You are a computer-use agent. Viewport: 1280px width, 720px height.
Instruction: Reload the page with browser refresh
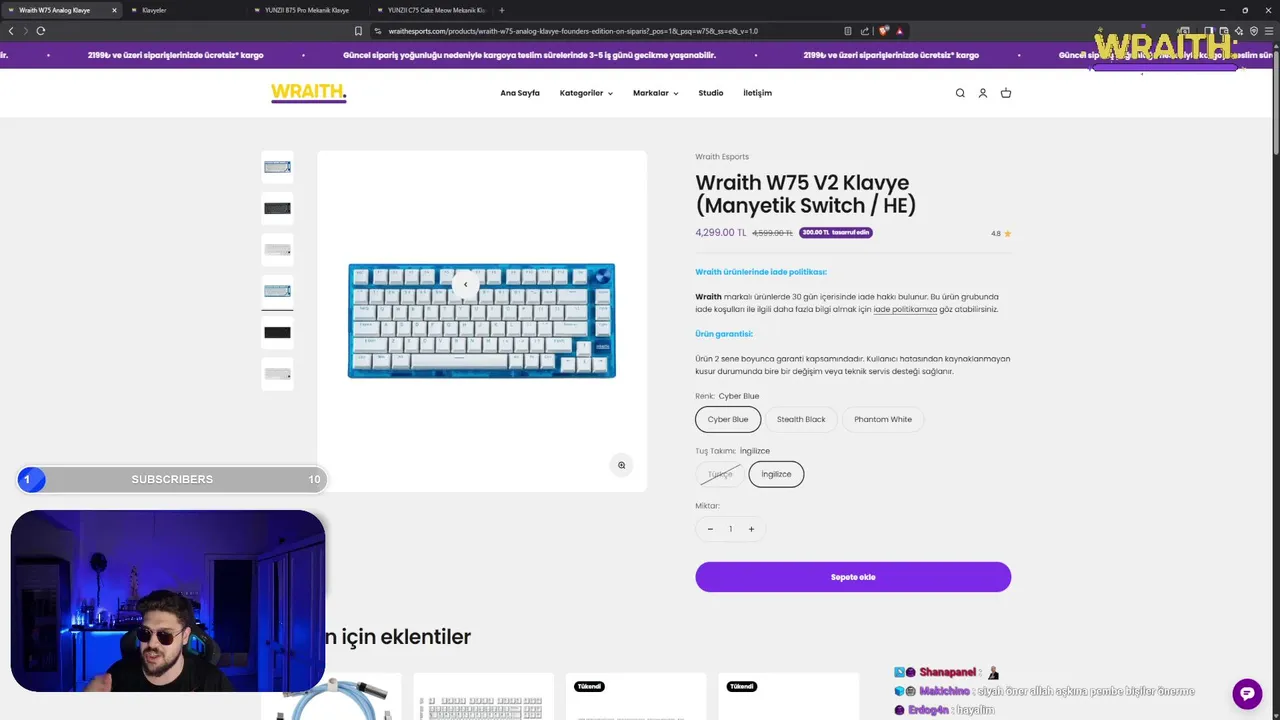(x=41, y=31)
